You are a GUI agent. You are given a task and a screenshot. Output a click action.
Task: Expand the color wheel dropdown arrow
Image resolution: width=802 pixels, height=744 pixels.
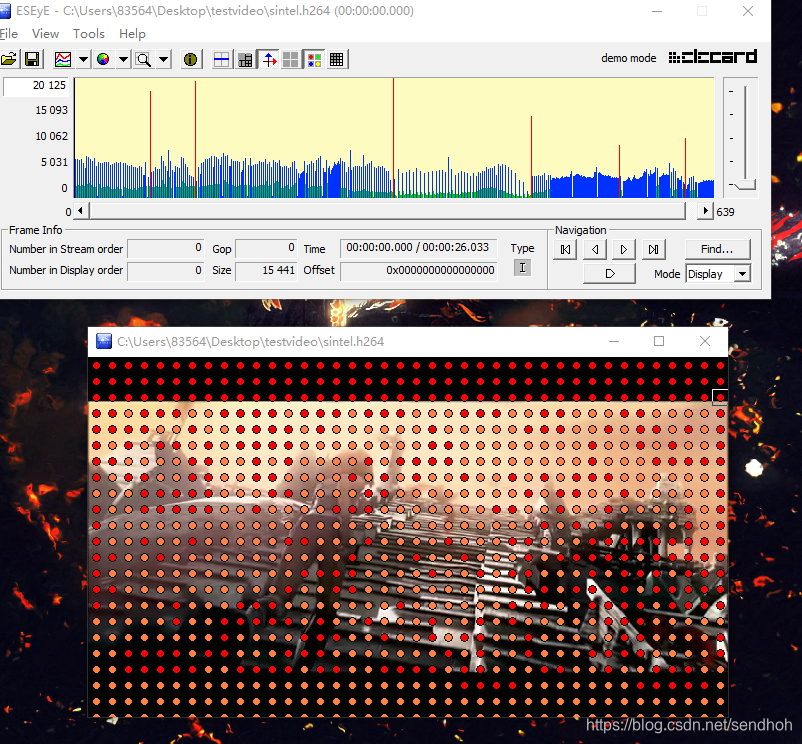[x=123, y=59]
